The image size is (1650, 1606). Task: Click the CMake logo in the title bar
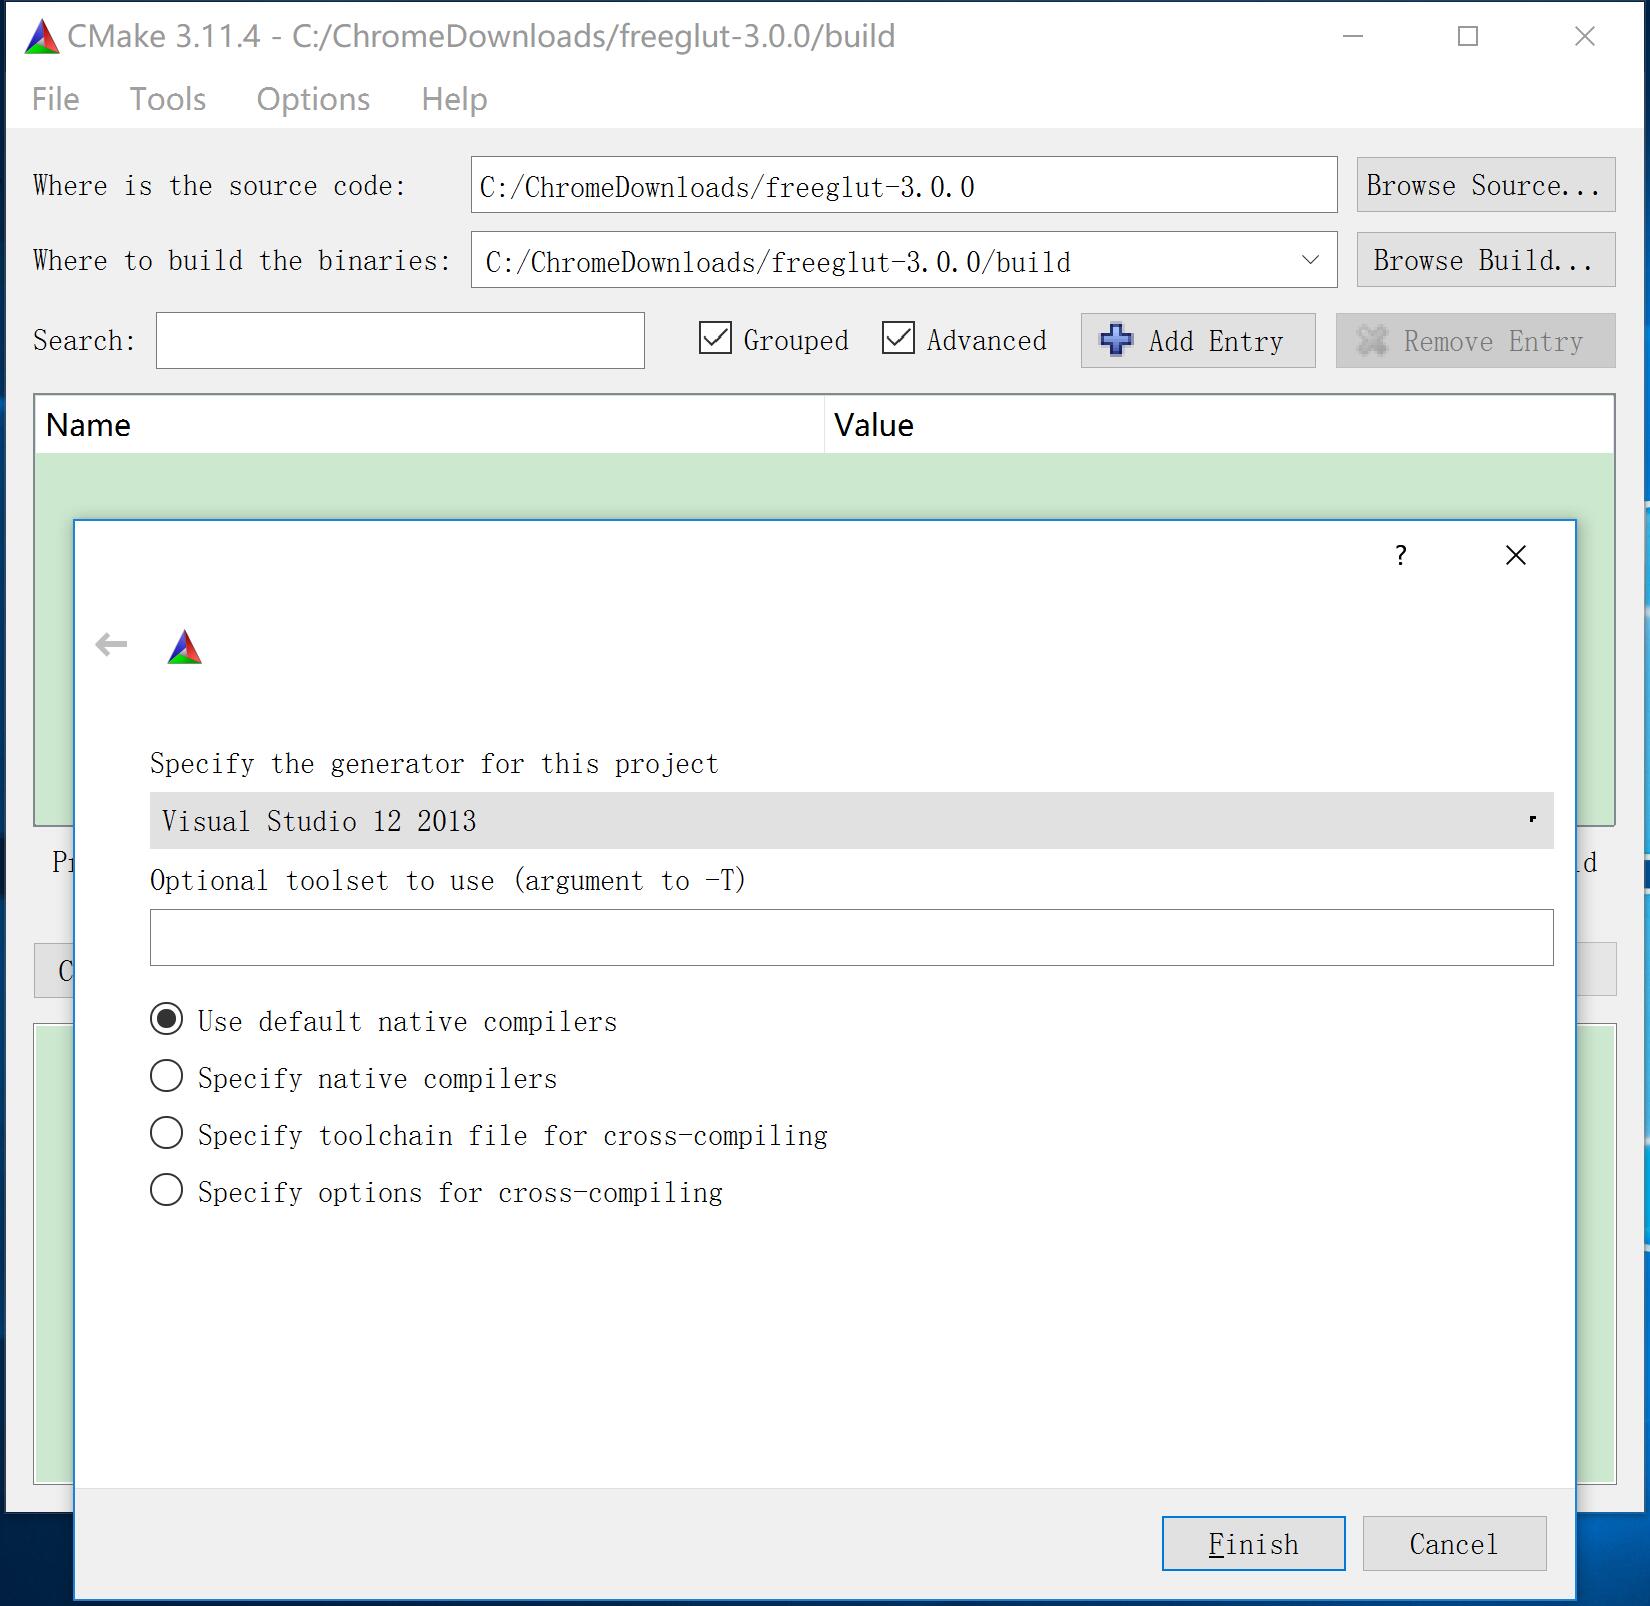click(42, 37)
